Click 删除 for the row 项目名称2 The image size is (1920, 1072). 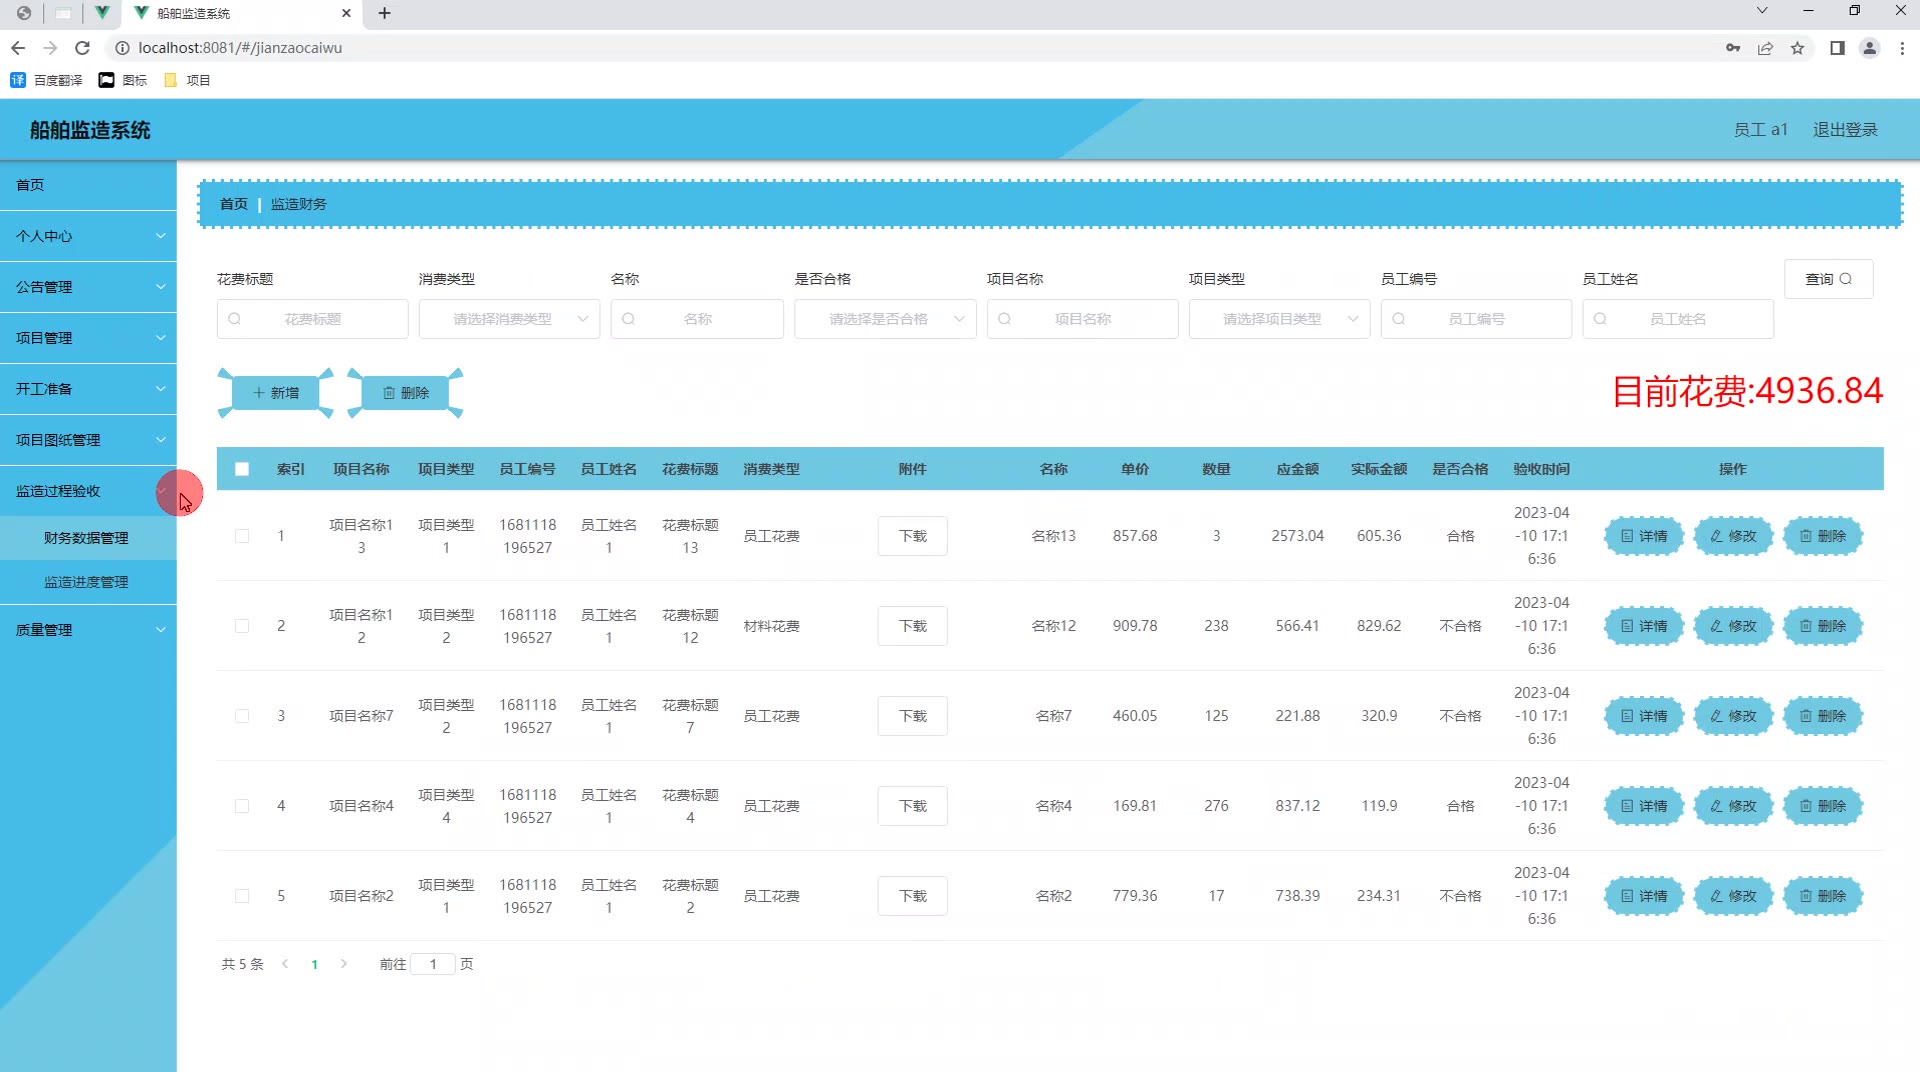pyautogui.click(x=1823, y=896)
